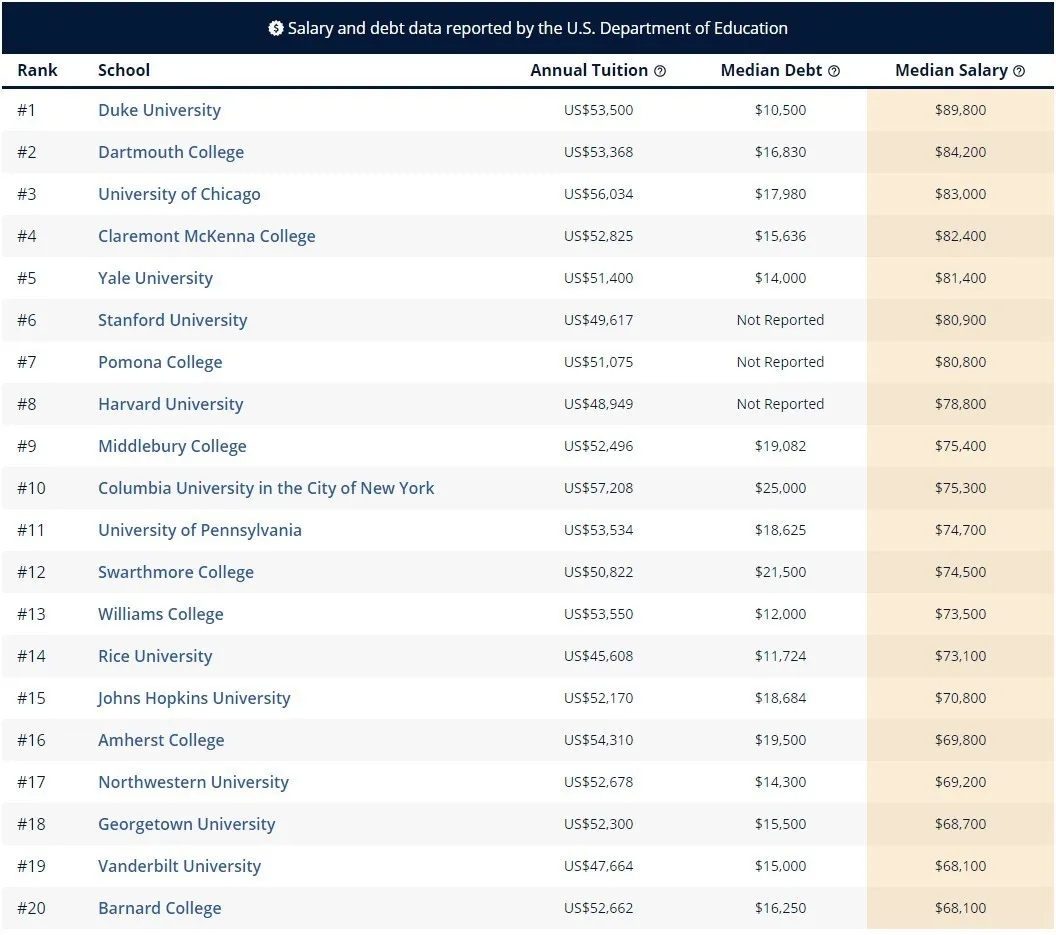This screenshot has height=935, width=1056.
Task: Open the Dartmouth College link
Action: coord(171,152)
